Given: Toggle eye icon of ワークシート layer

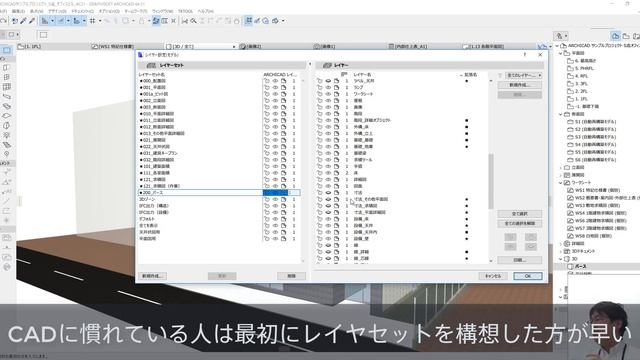Looking at the screenshot, I should point(328,94).
